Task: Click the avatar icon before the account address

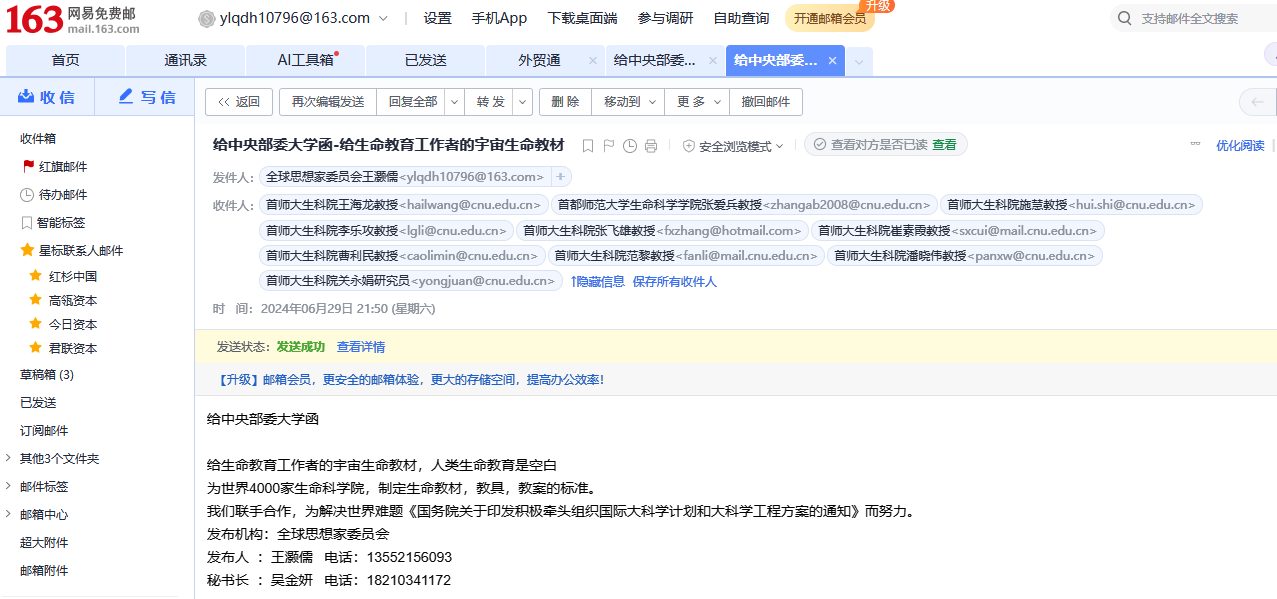Action: pos(207,18)
